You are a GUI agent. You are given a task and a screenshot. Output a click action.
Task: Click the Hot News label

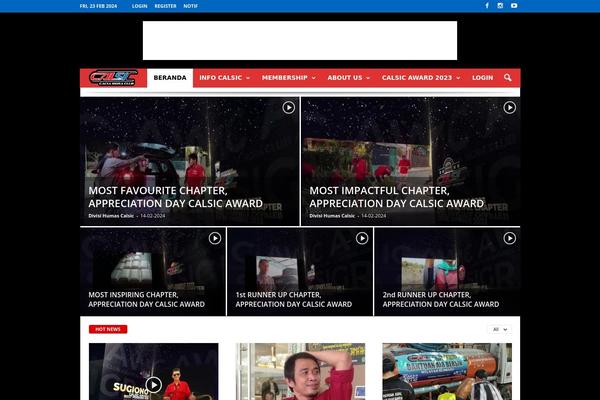click(x=108, y=329)
